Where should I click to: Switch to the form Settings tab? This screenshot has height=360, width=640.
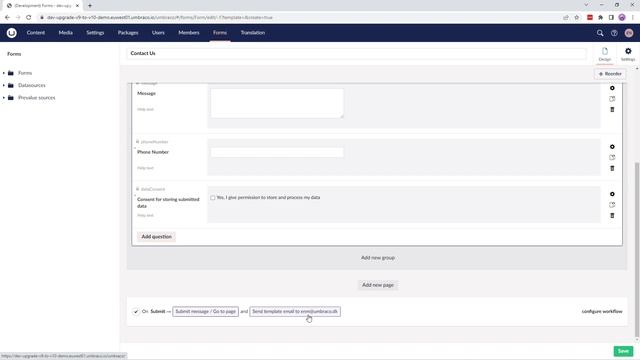point(628,54)
